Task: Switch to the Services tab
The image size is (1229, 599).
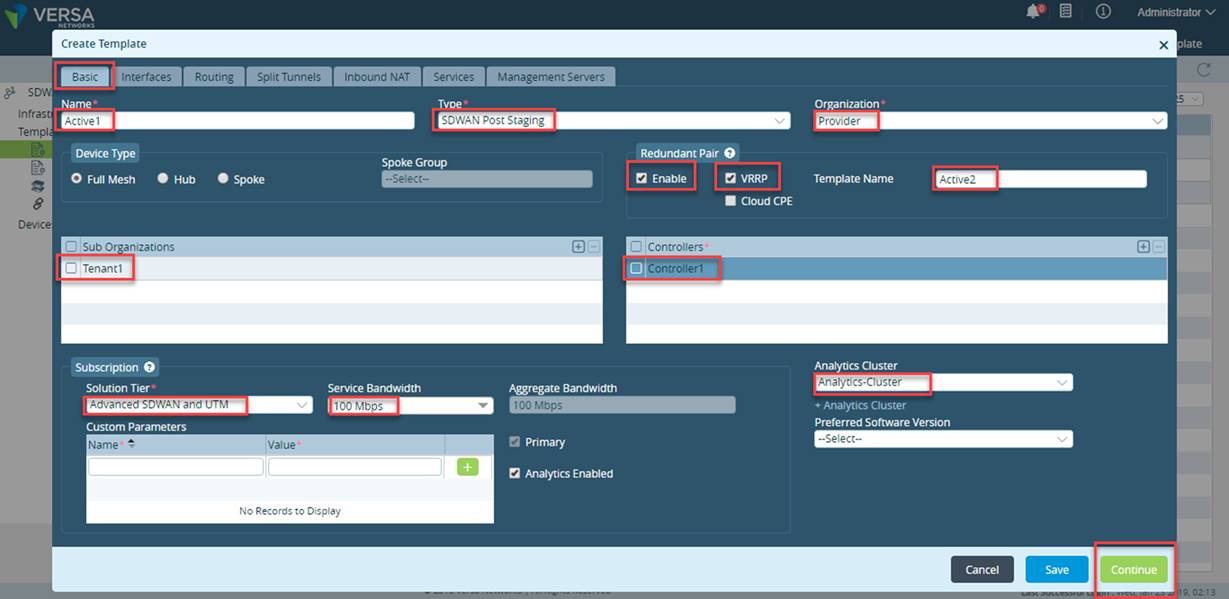Action: [454, 77]
